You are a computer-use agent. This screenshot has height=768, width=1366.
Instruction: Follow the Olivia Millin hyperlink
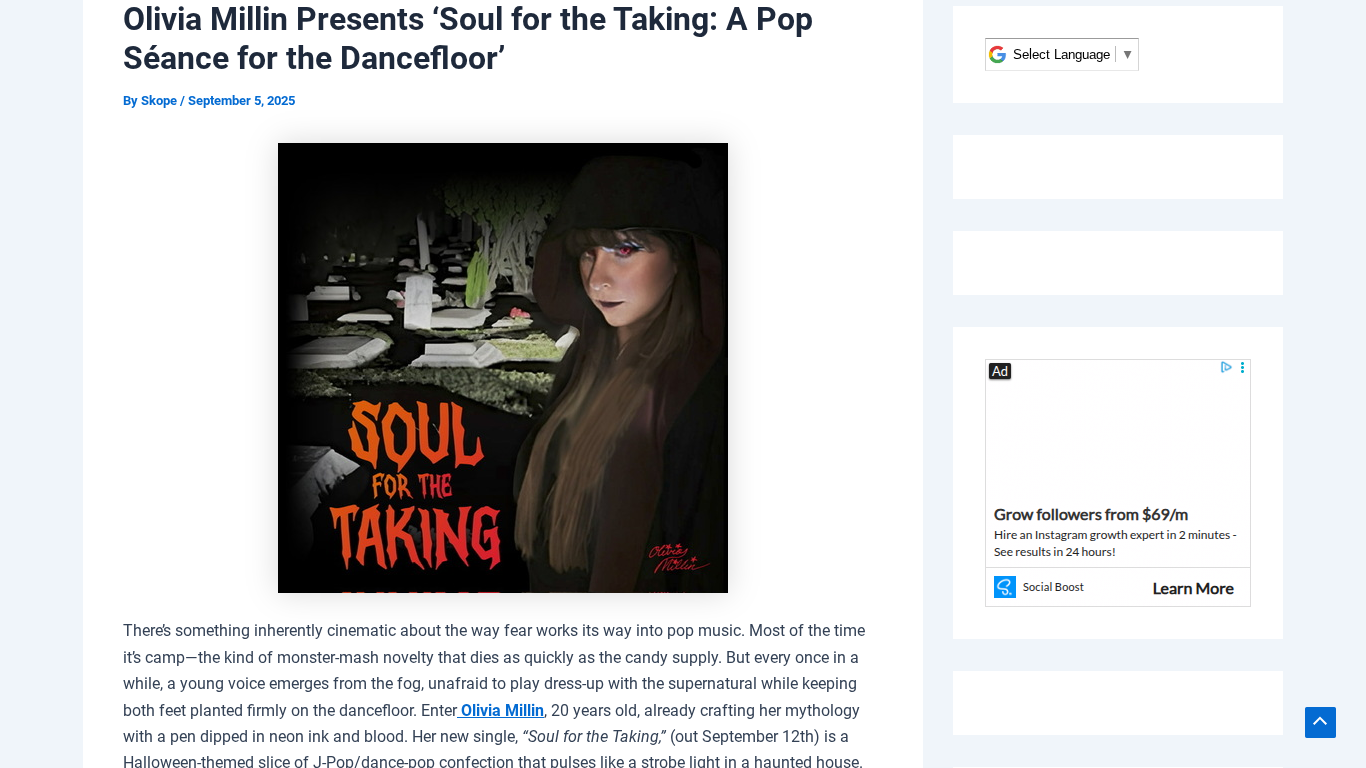502,711
